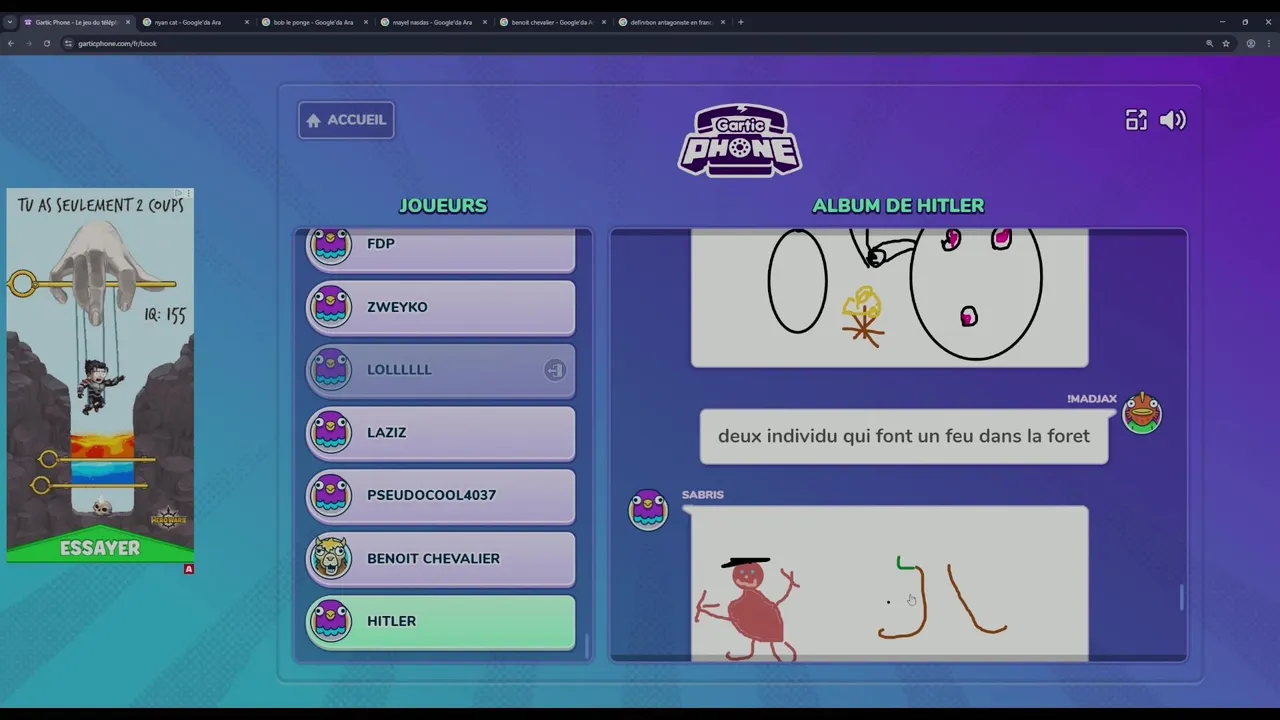
Task: Select player FDP in list
Action: pyautogui.click(x=441, y=250)
